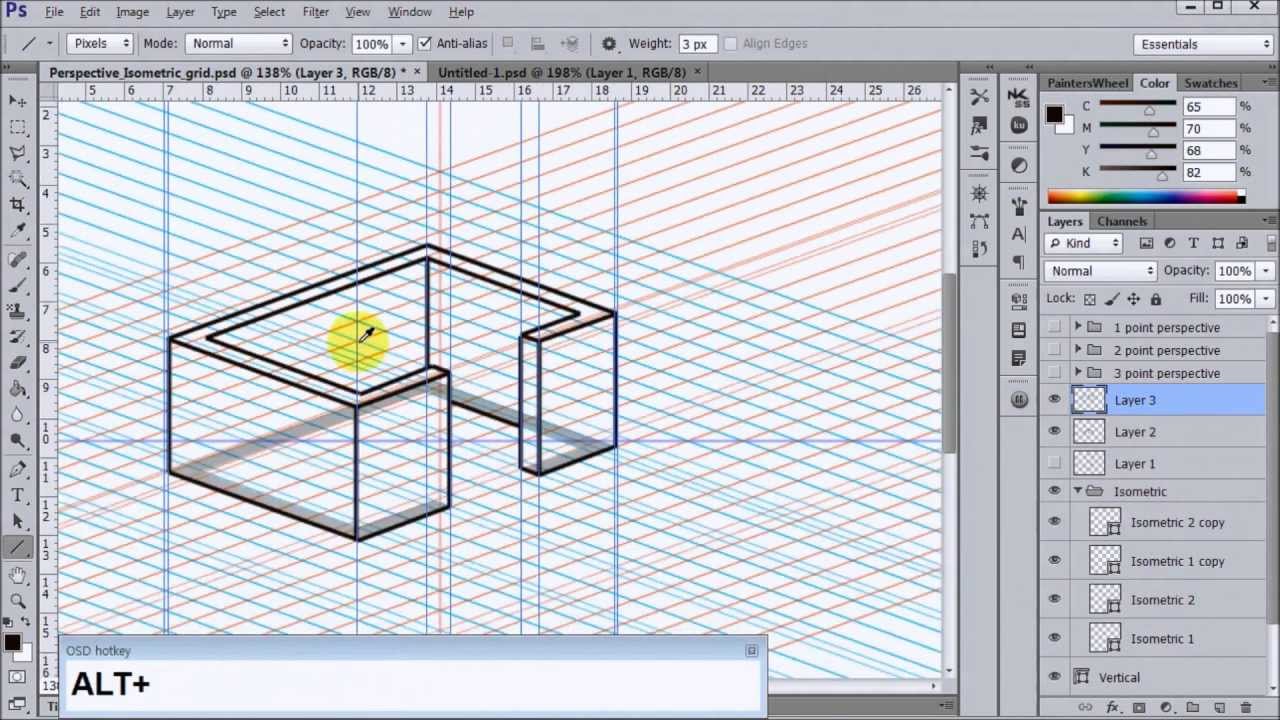Select the Paint Bucket tool
This screenshot has height=720, width=1280.
click(x=18, y=389)
